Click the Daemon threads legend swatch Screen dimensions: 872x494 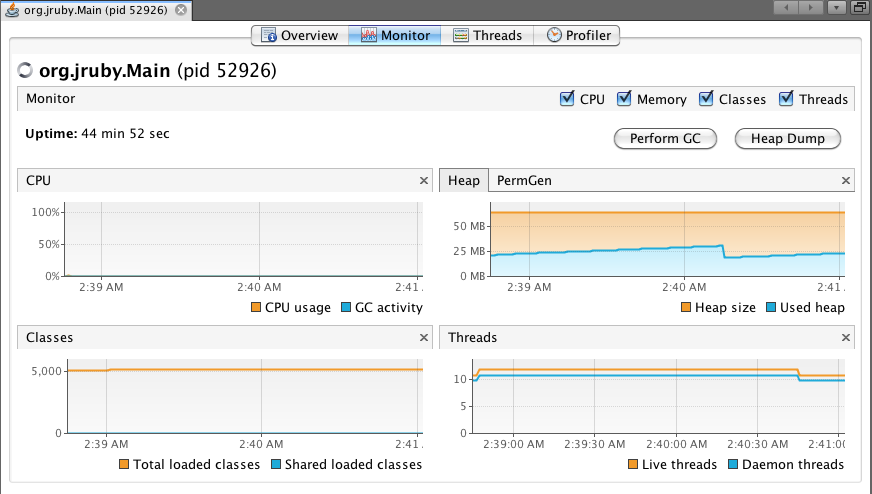tap(733, 464)
